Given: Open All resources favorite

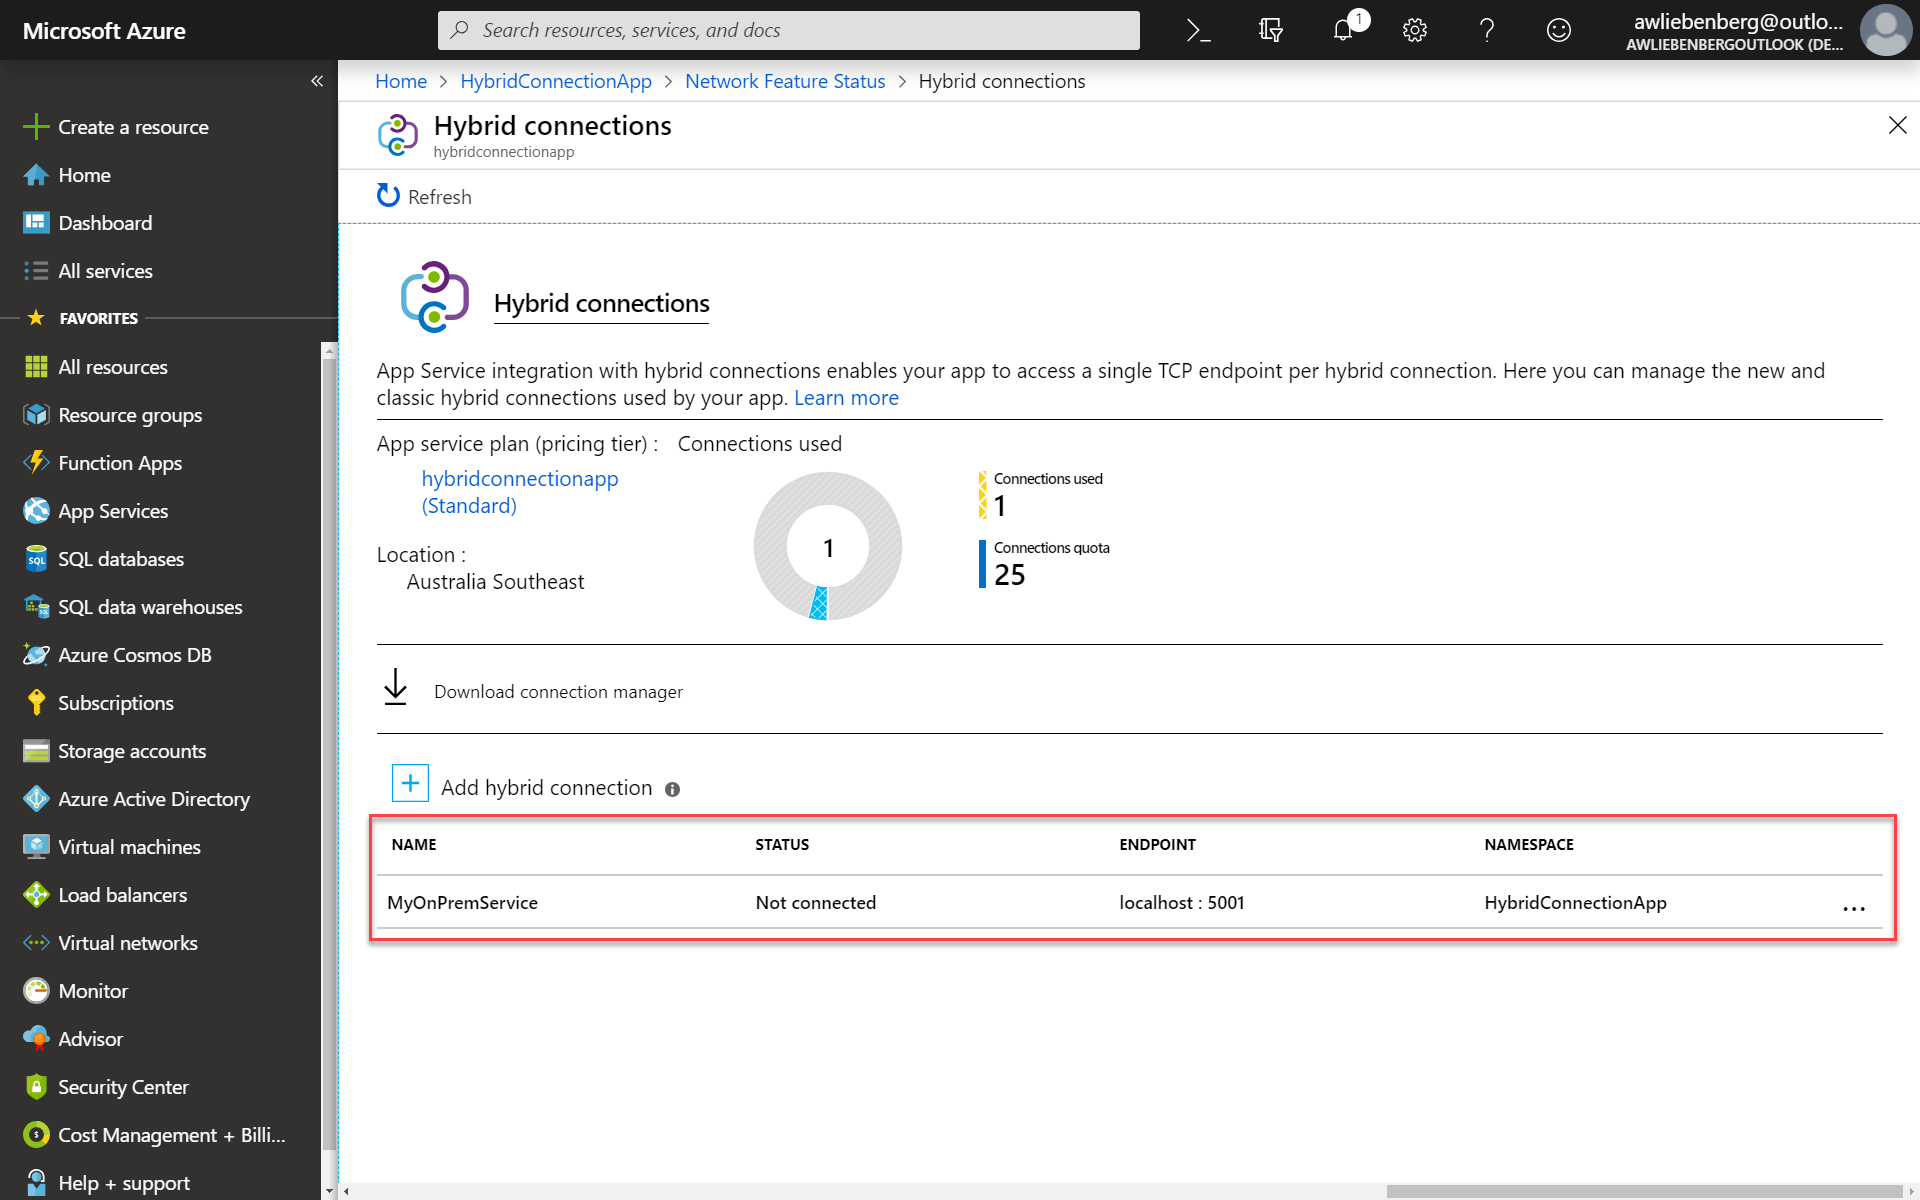Looking at the screenshot, I should pyautogui.click(x=112, y=367).
